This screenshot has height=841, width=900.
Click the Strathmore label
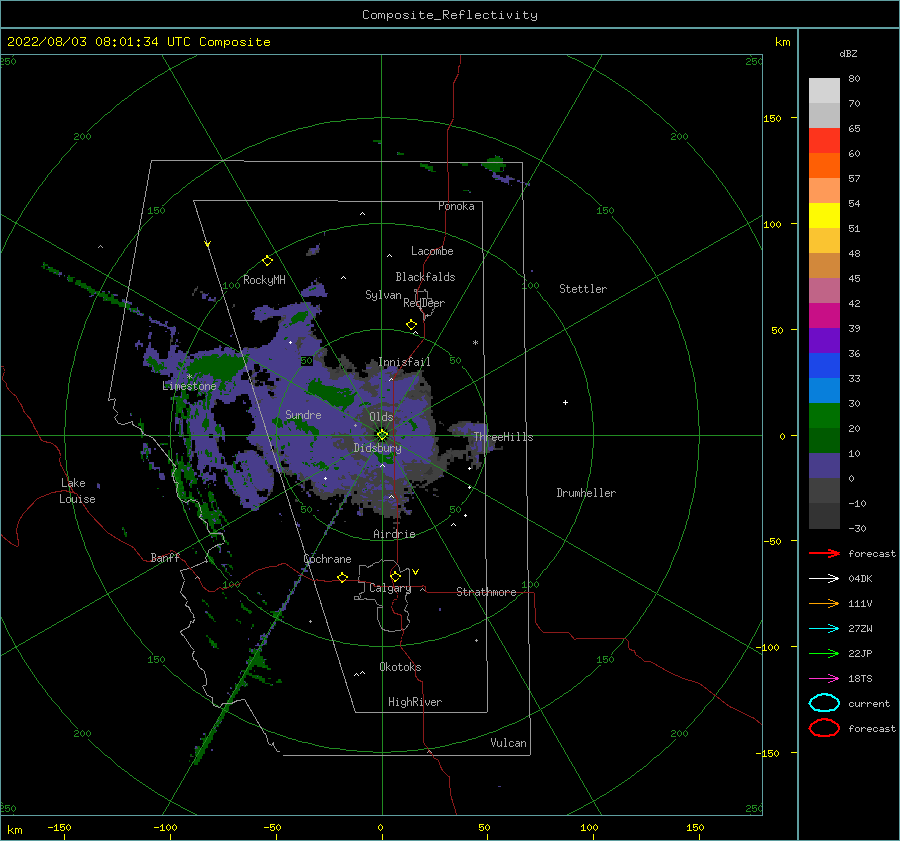coord(486,592)
